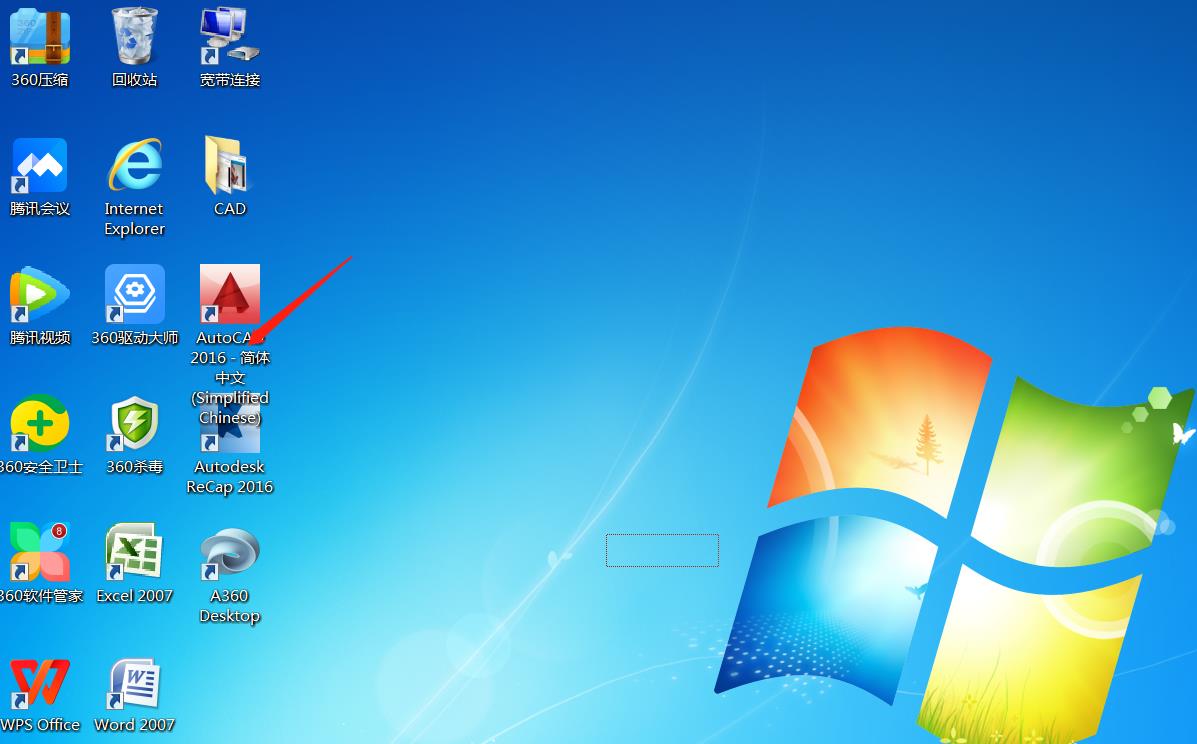Image resolution: width=1197 pixels, height=744 pixels.
Task: Click inside the dotted rectangle on the desktop
Action: (x=662, y=550)
